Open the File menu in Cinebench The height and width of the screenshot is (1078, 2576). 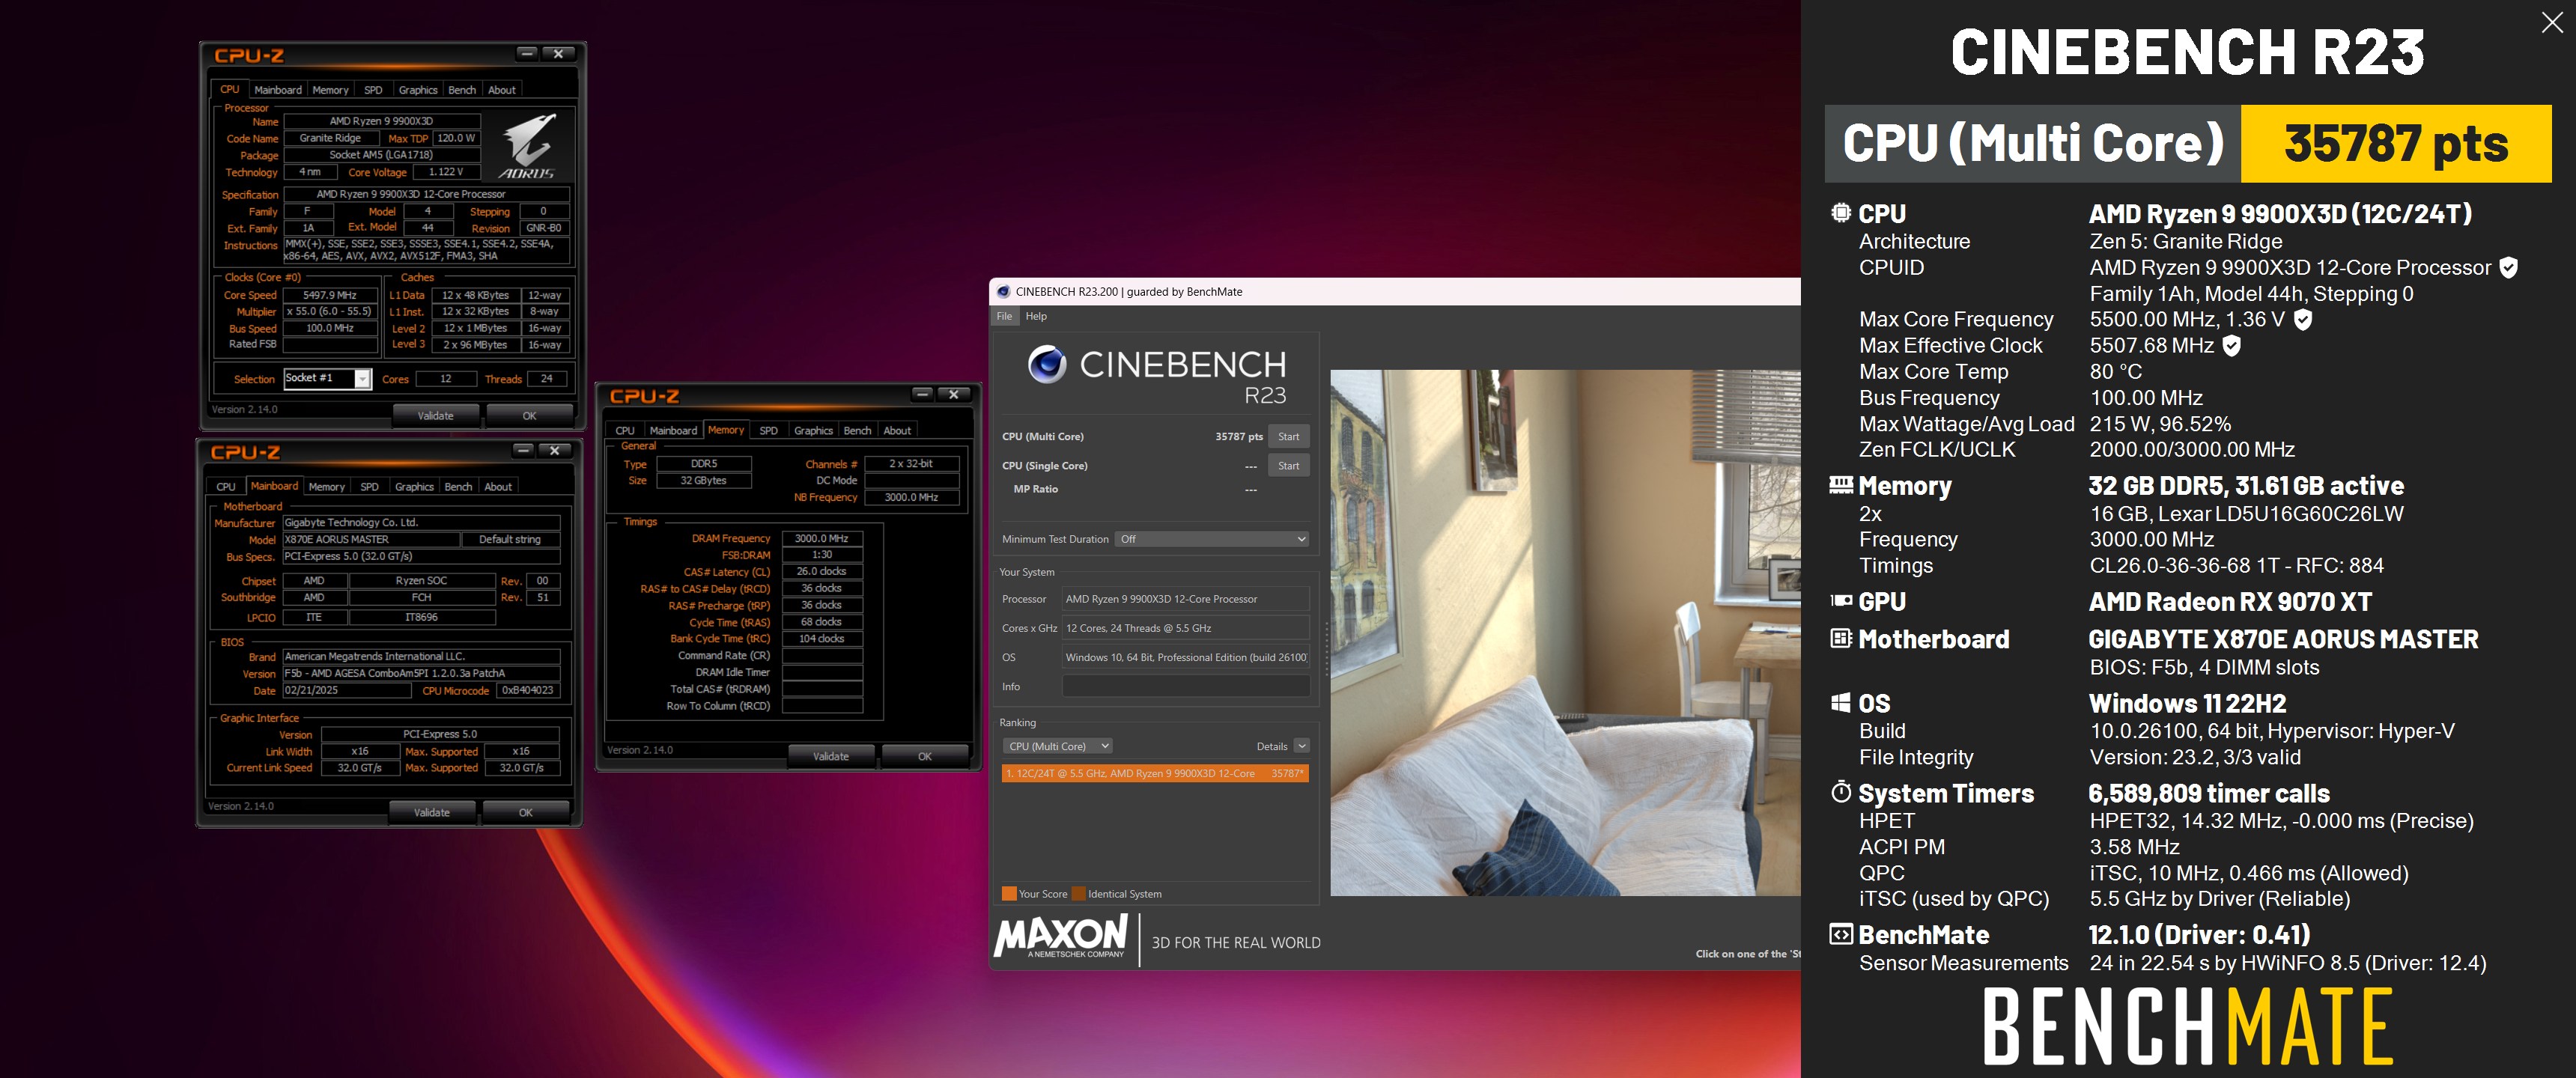[1004, 316]
